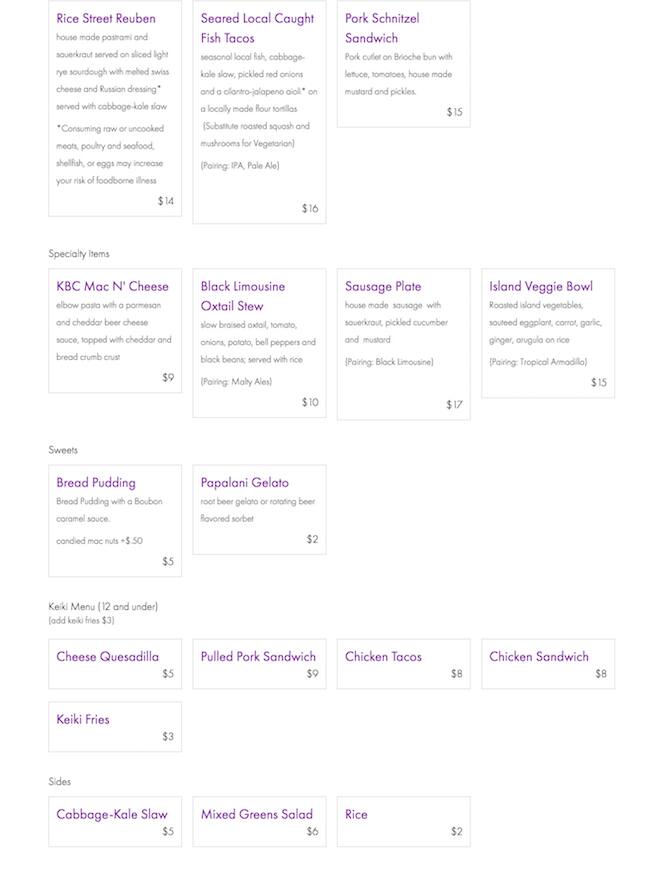Open the Rice Street Reuben item
Screen dimensions: 650x884
[106, 19]
